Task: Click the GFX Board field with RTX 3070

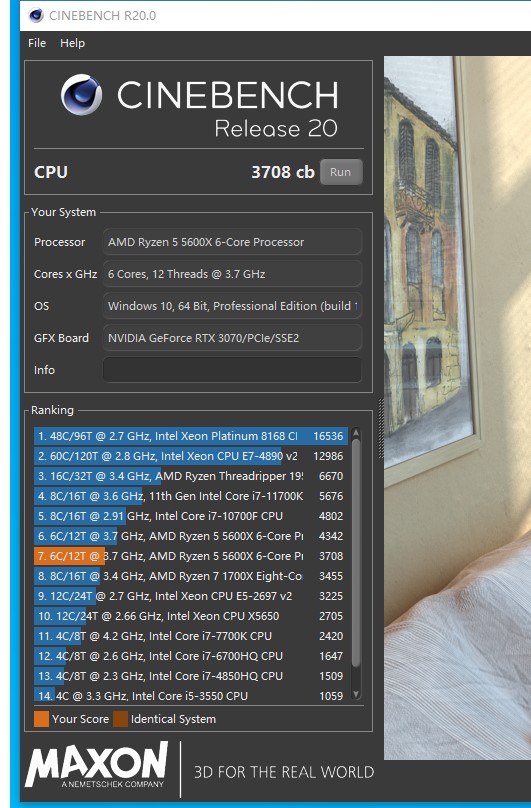Action: tap(232, 338)
